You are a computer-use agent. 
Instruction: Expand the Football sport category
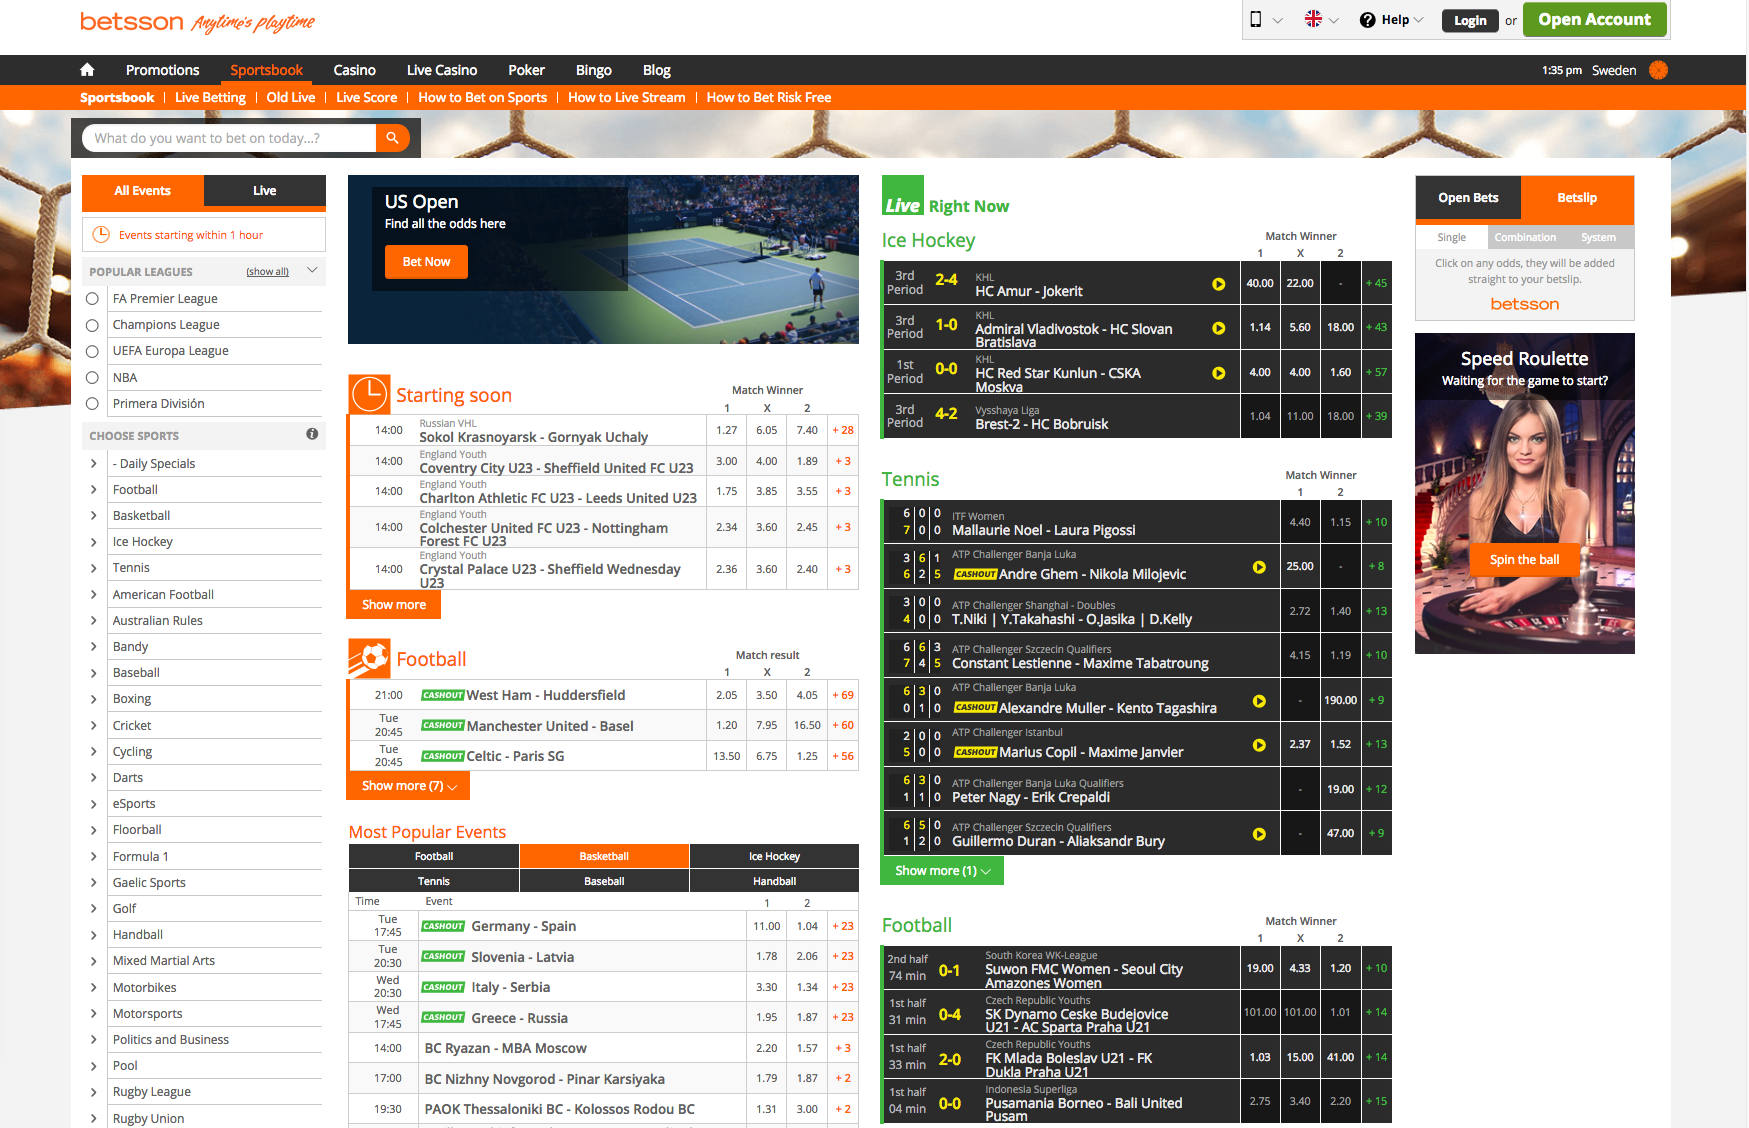[x=94, y=489]
